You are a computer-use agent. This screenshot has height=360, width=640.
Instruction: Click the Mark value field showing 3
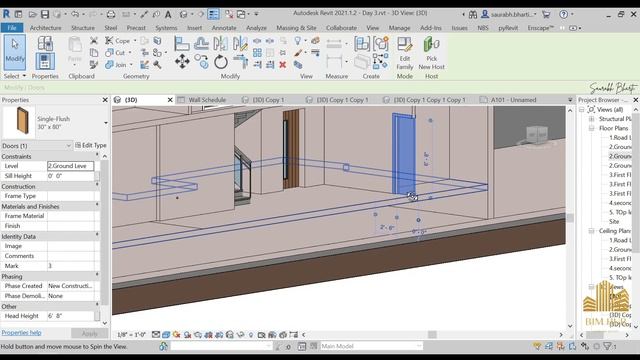click(x=71, y=266)
